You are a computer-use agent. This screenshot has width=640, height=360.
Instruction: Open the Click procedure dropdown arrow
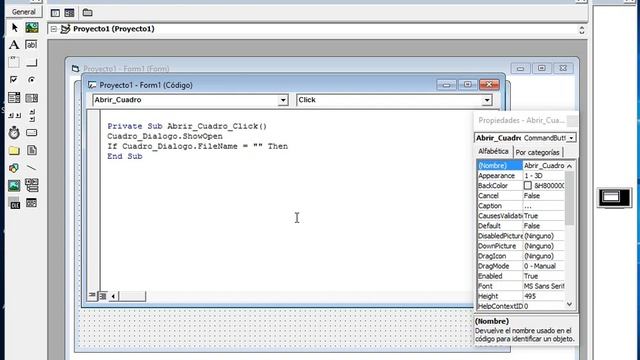(x=487, y=100)
